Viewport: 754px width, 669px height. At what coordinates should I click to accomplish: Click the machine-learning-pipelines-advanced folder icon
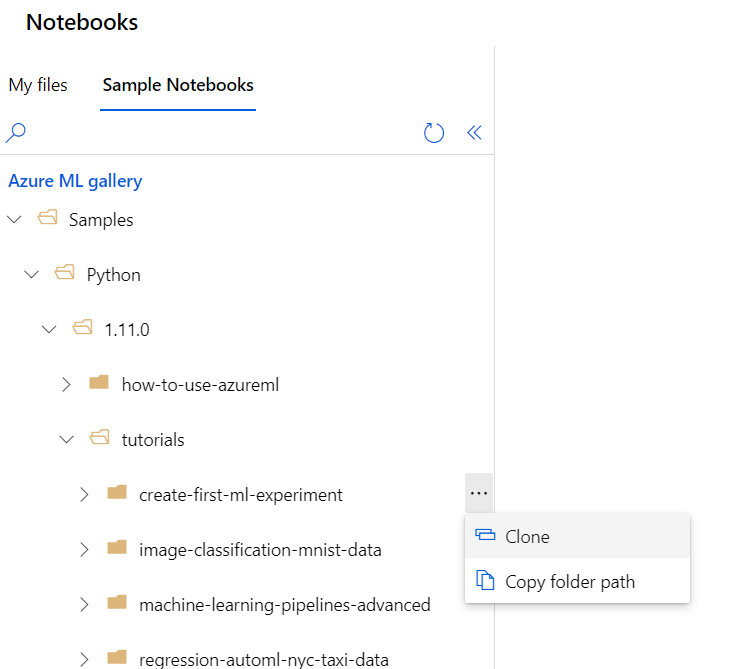tap(117, 602)
